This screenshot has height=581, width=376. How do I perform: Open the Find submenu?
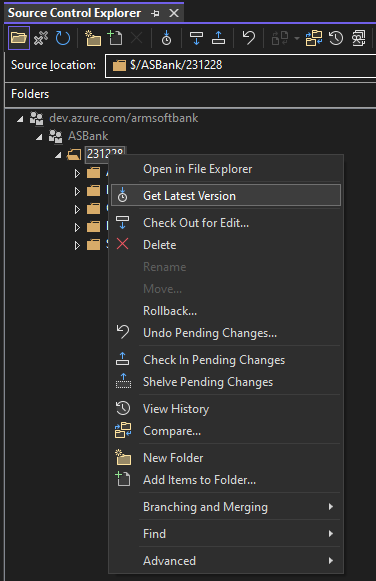tap(226, 534)
